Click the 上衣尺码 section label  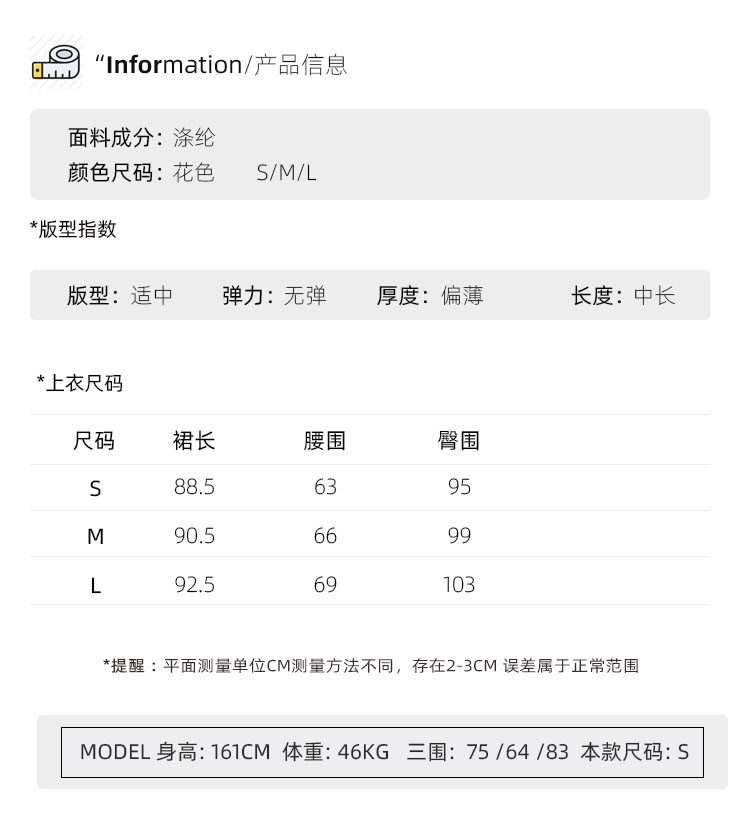point(80,383)
